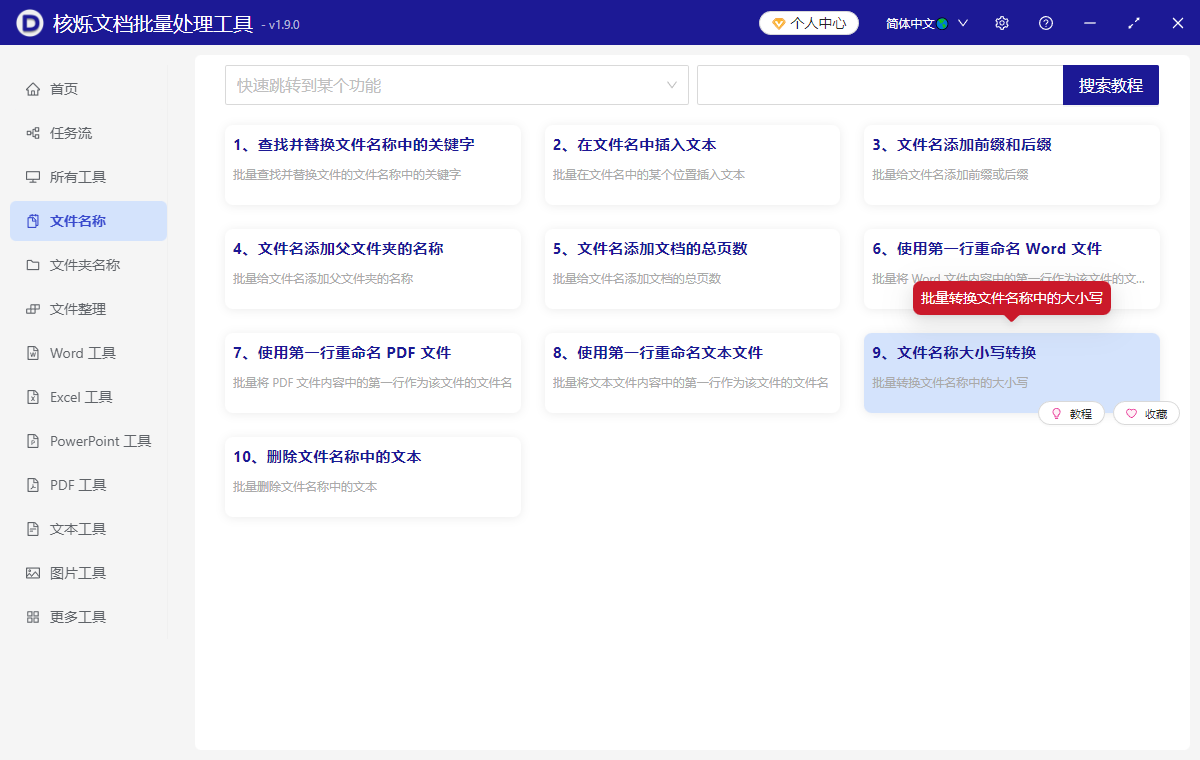Click the 教程 tutorial button
Screen dimensions: 1200x760
coord(1071,414)
